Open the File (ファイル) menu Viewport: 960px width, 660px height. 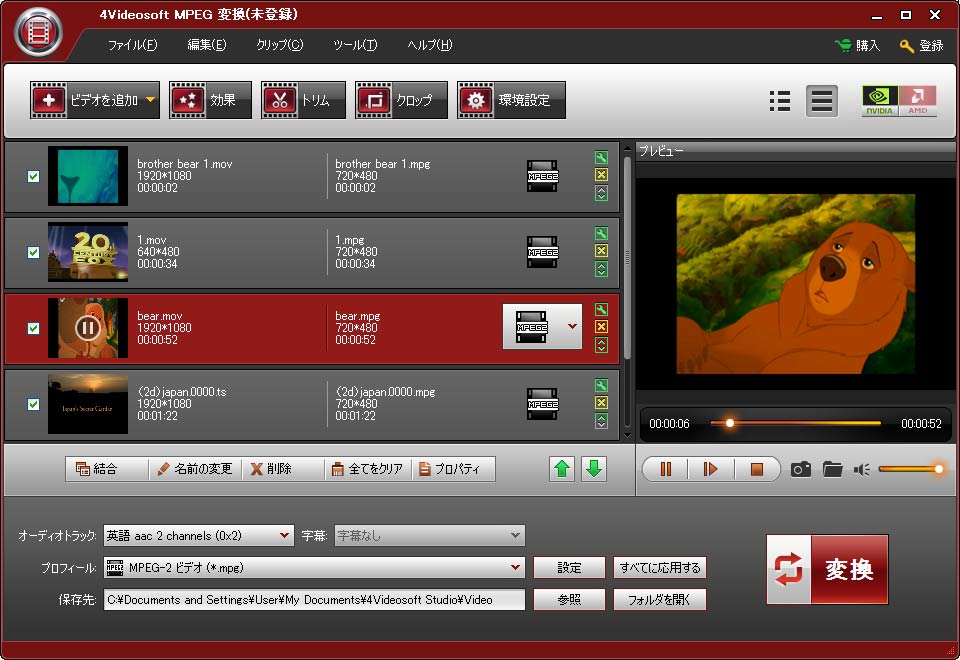pyautogui.click(x=132, y=45)
